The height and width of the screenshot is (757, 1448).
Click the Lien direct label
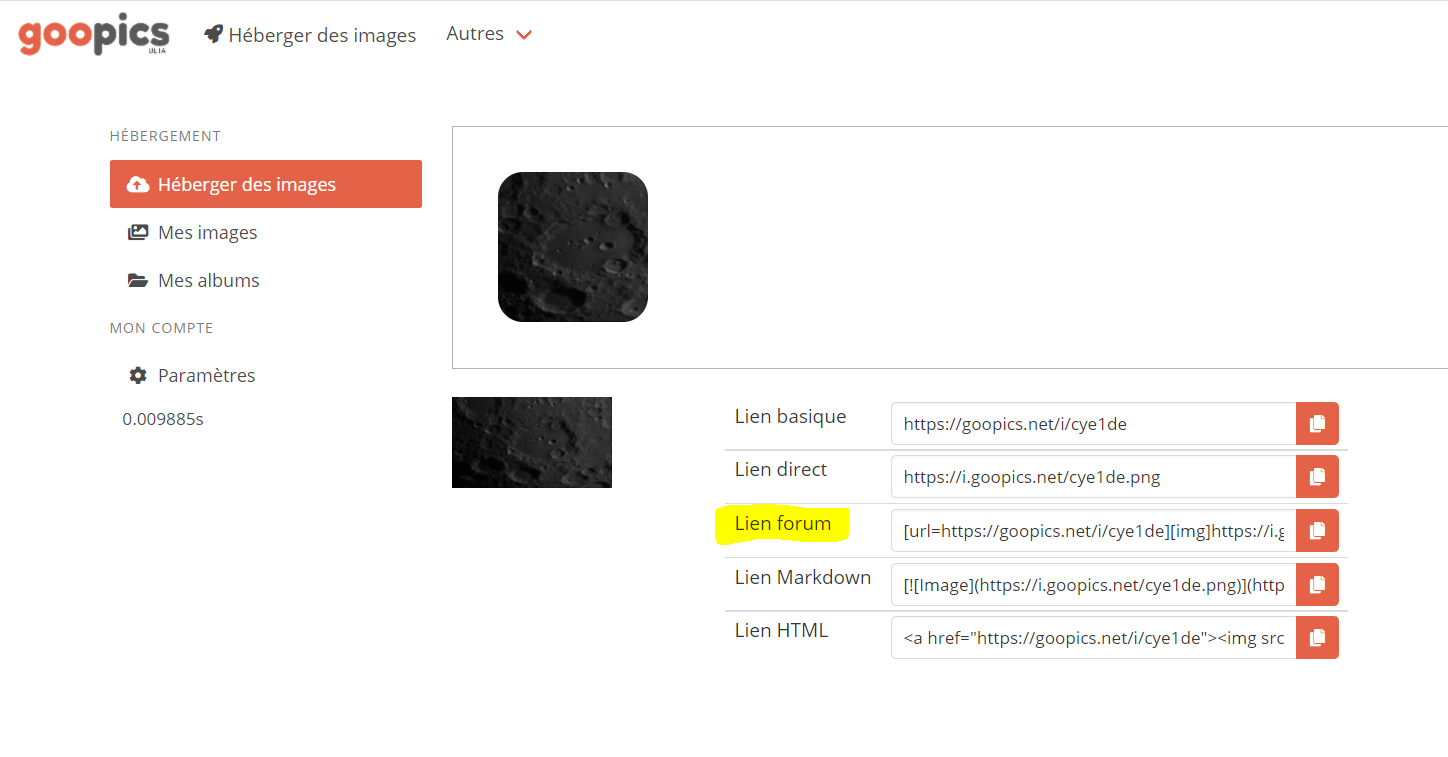point(781,469)
